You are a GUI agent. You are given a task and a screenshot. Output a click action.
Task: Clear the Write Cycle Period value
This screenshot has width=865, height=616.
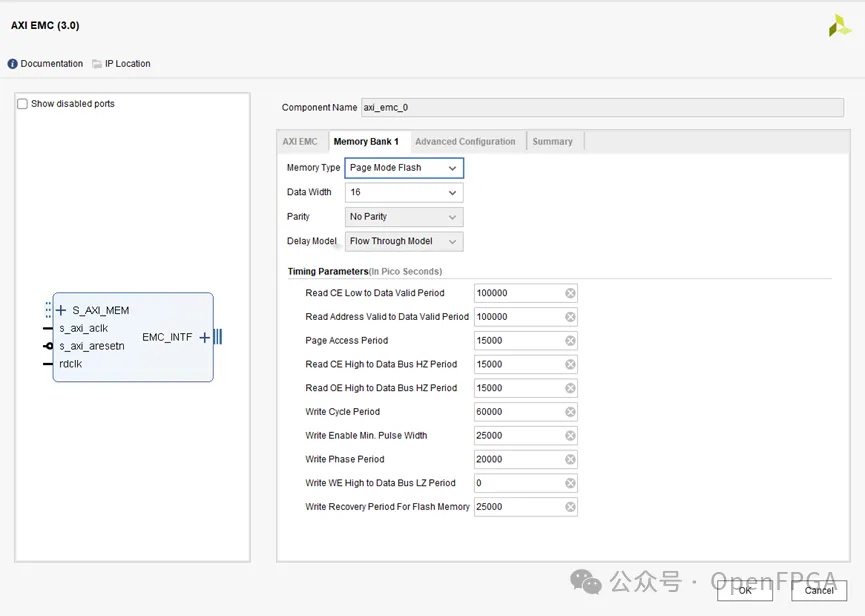(x=570, y=412)
